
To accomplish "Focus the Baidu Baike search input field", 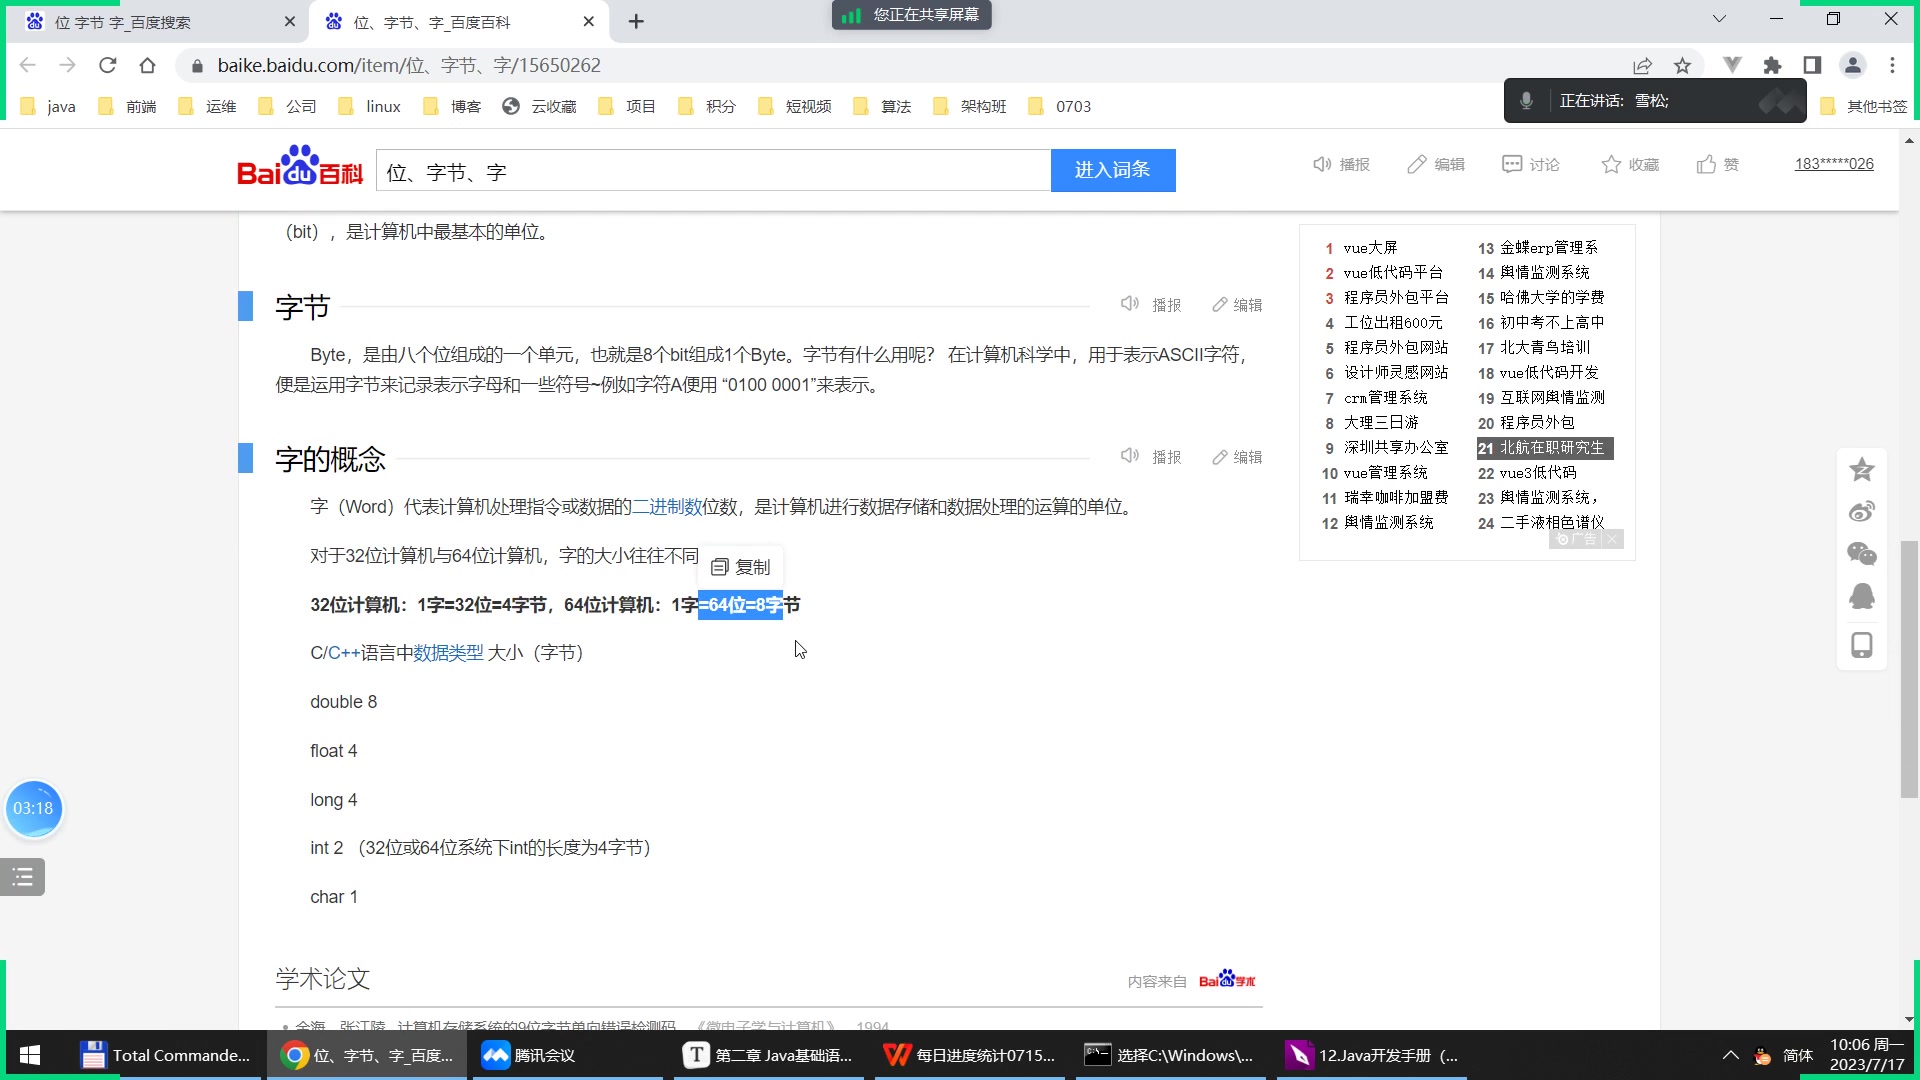I will 712,172.
